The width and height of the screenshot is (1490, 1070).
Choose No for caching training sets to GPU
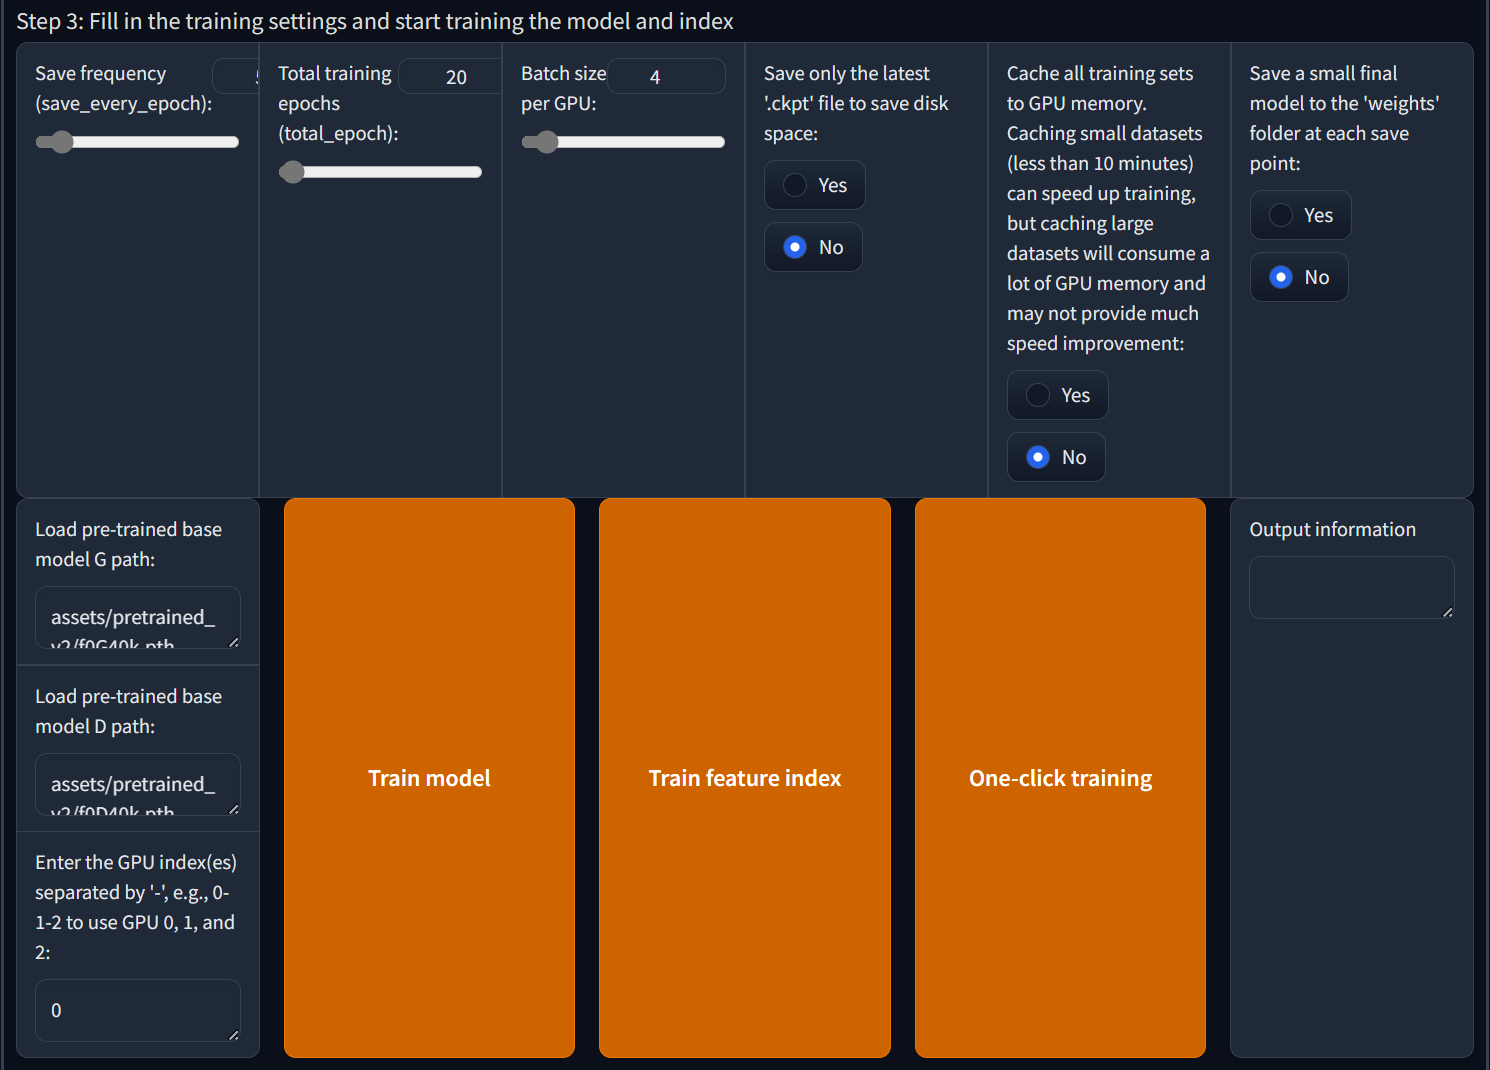coord(1038,457)
